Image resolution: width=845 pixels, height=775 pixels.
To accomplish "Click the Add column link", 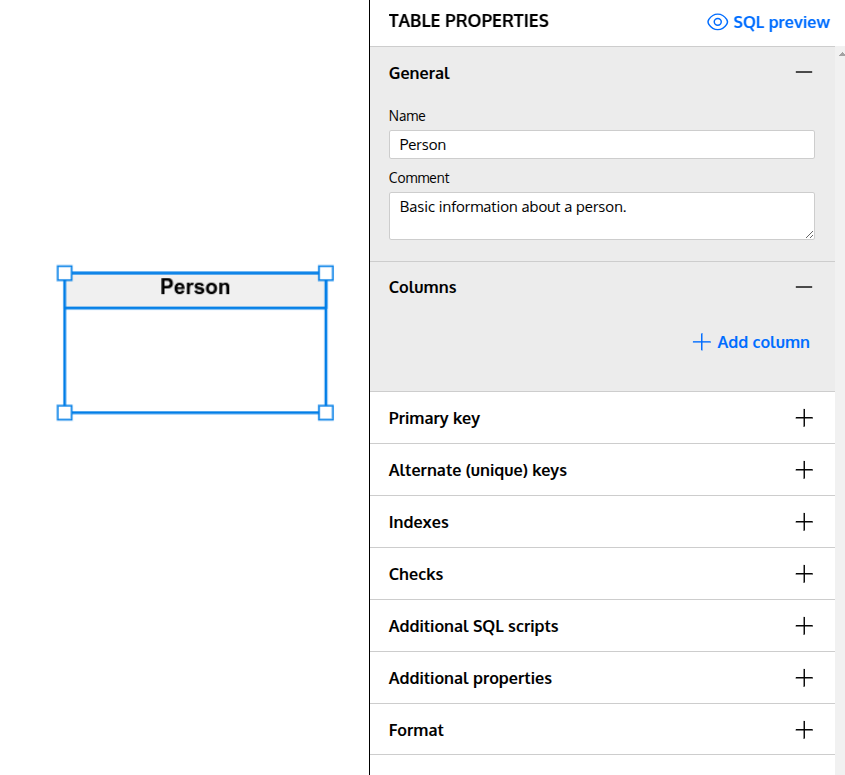I will point(763,342).
